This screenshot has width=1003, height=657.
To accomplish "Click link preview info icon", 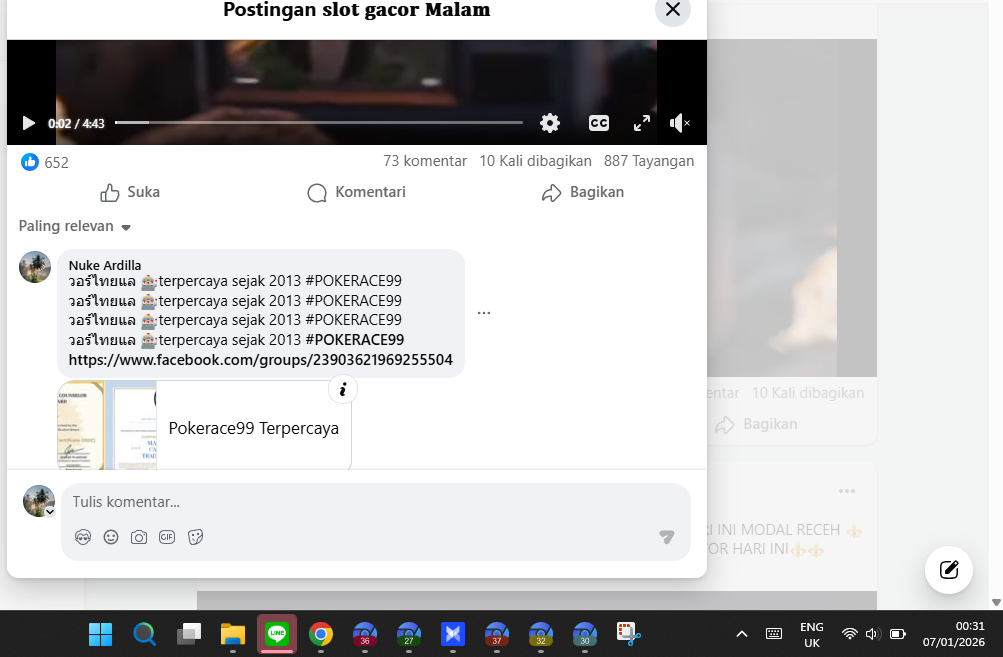I will tap(343, 389).
